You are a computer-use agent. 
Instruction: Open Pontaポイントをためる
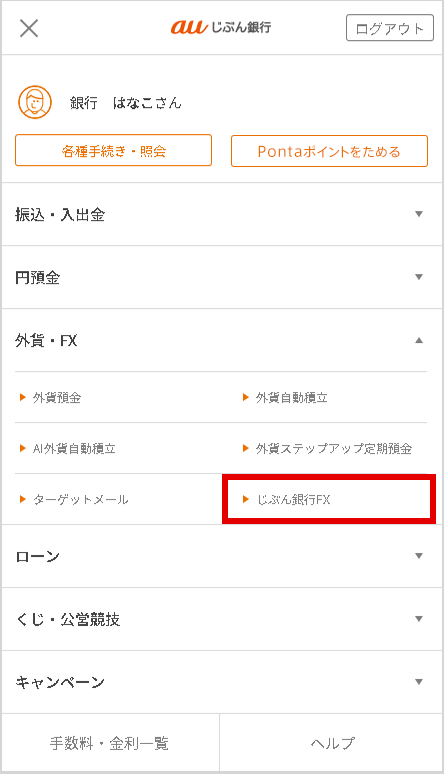coord(329,151)
